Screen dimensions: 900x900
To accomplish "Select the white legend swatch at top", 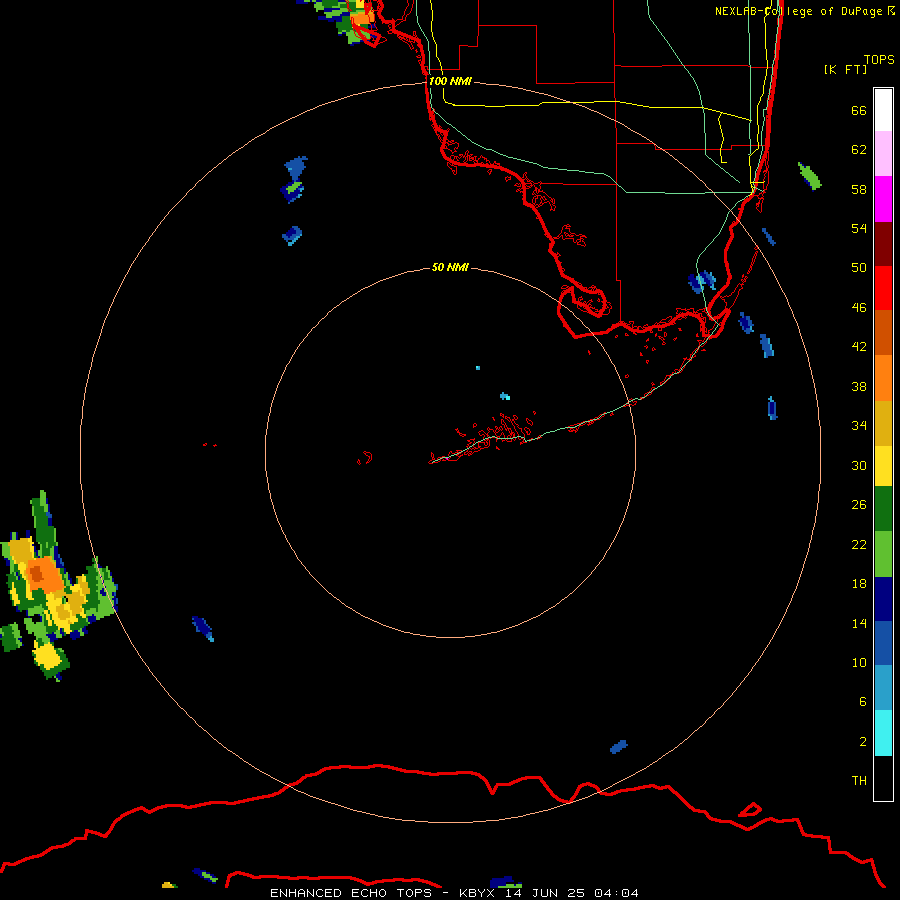I will (x=883, y=110).
